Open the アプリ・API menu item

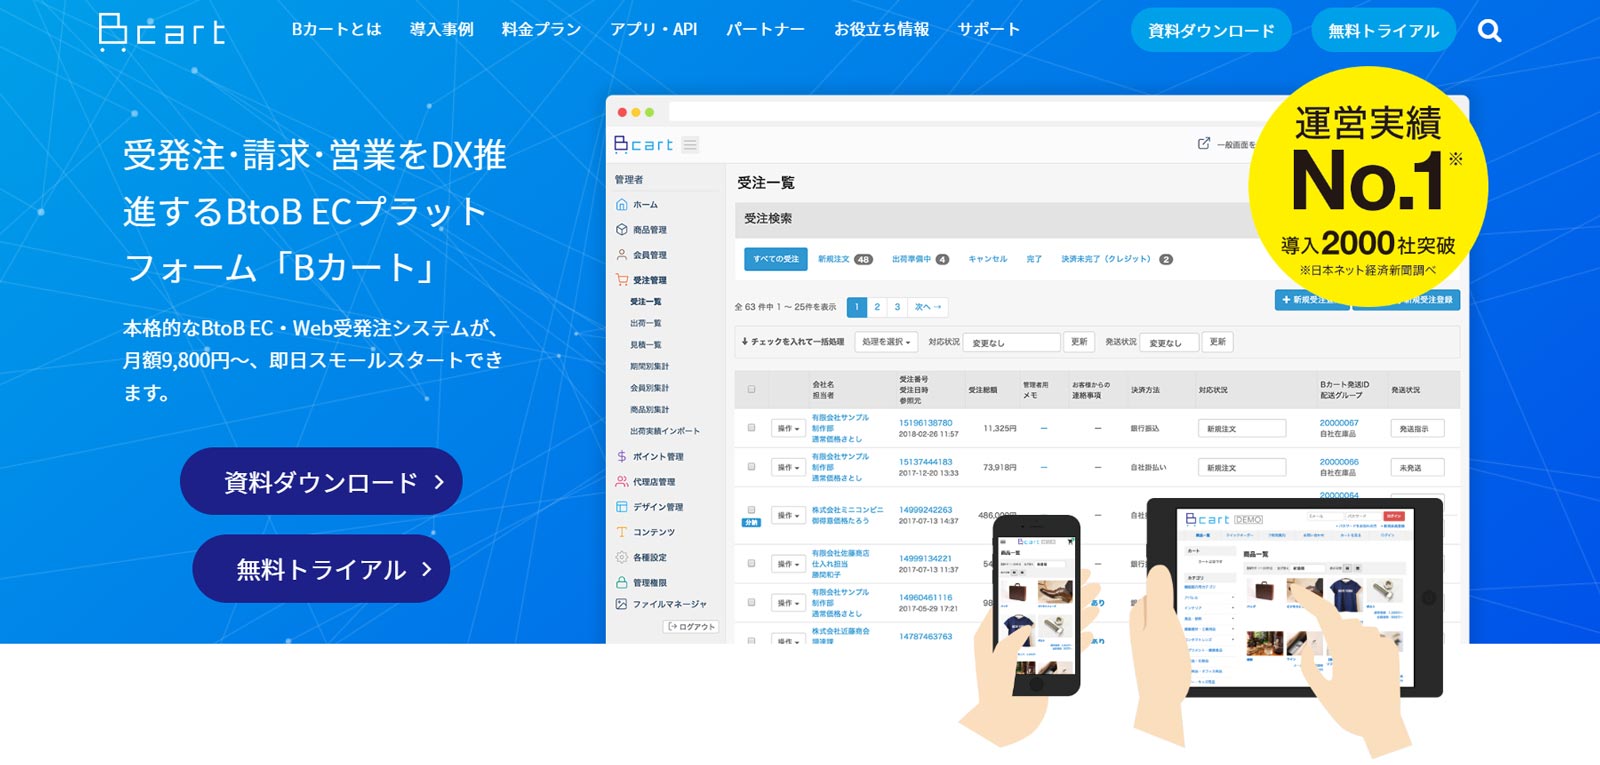coord(653,30)
